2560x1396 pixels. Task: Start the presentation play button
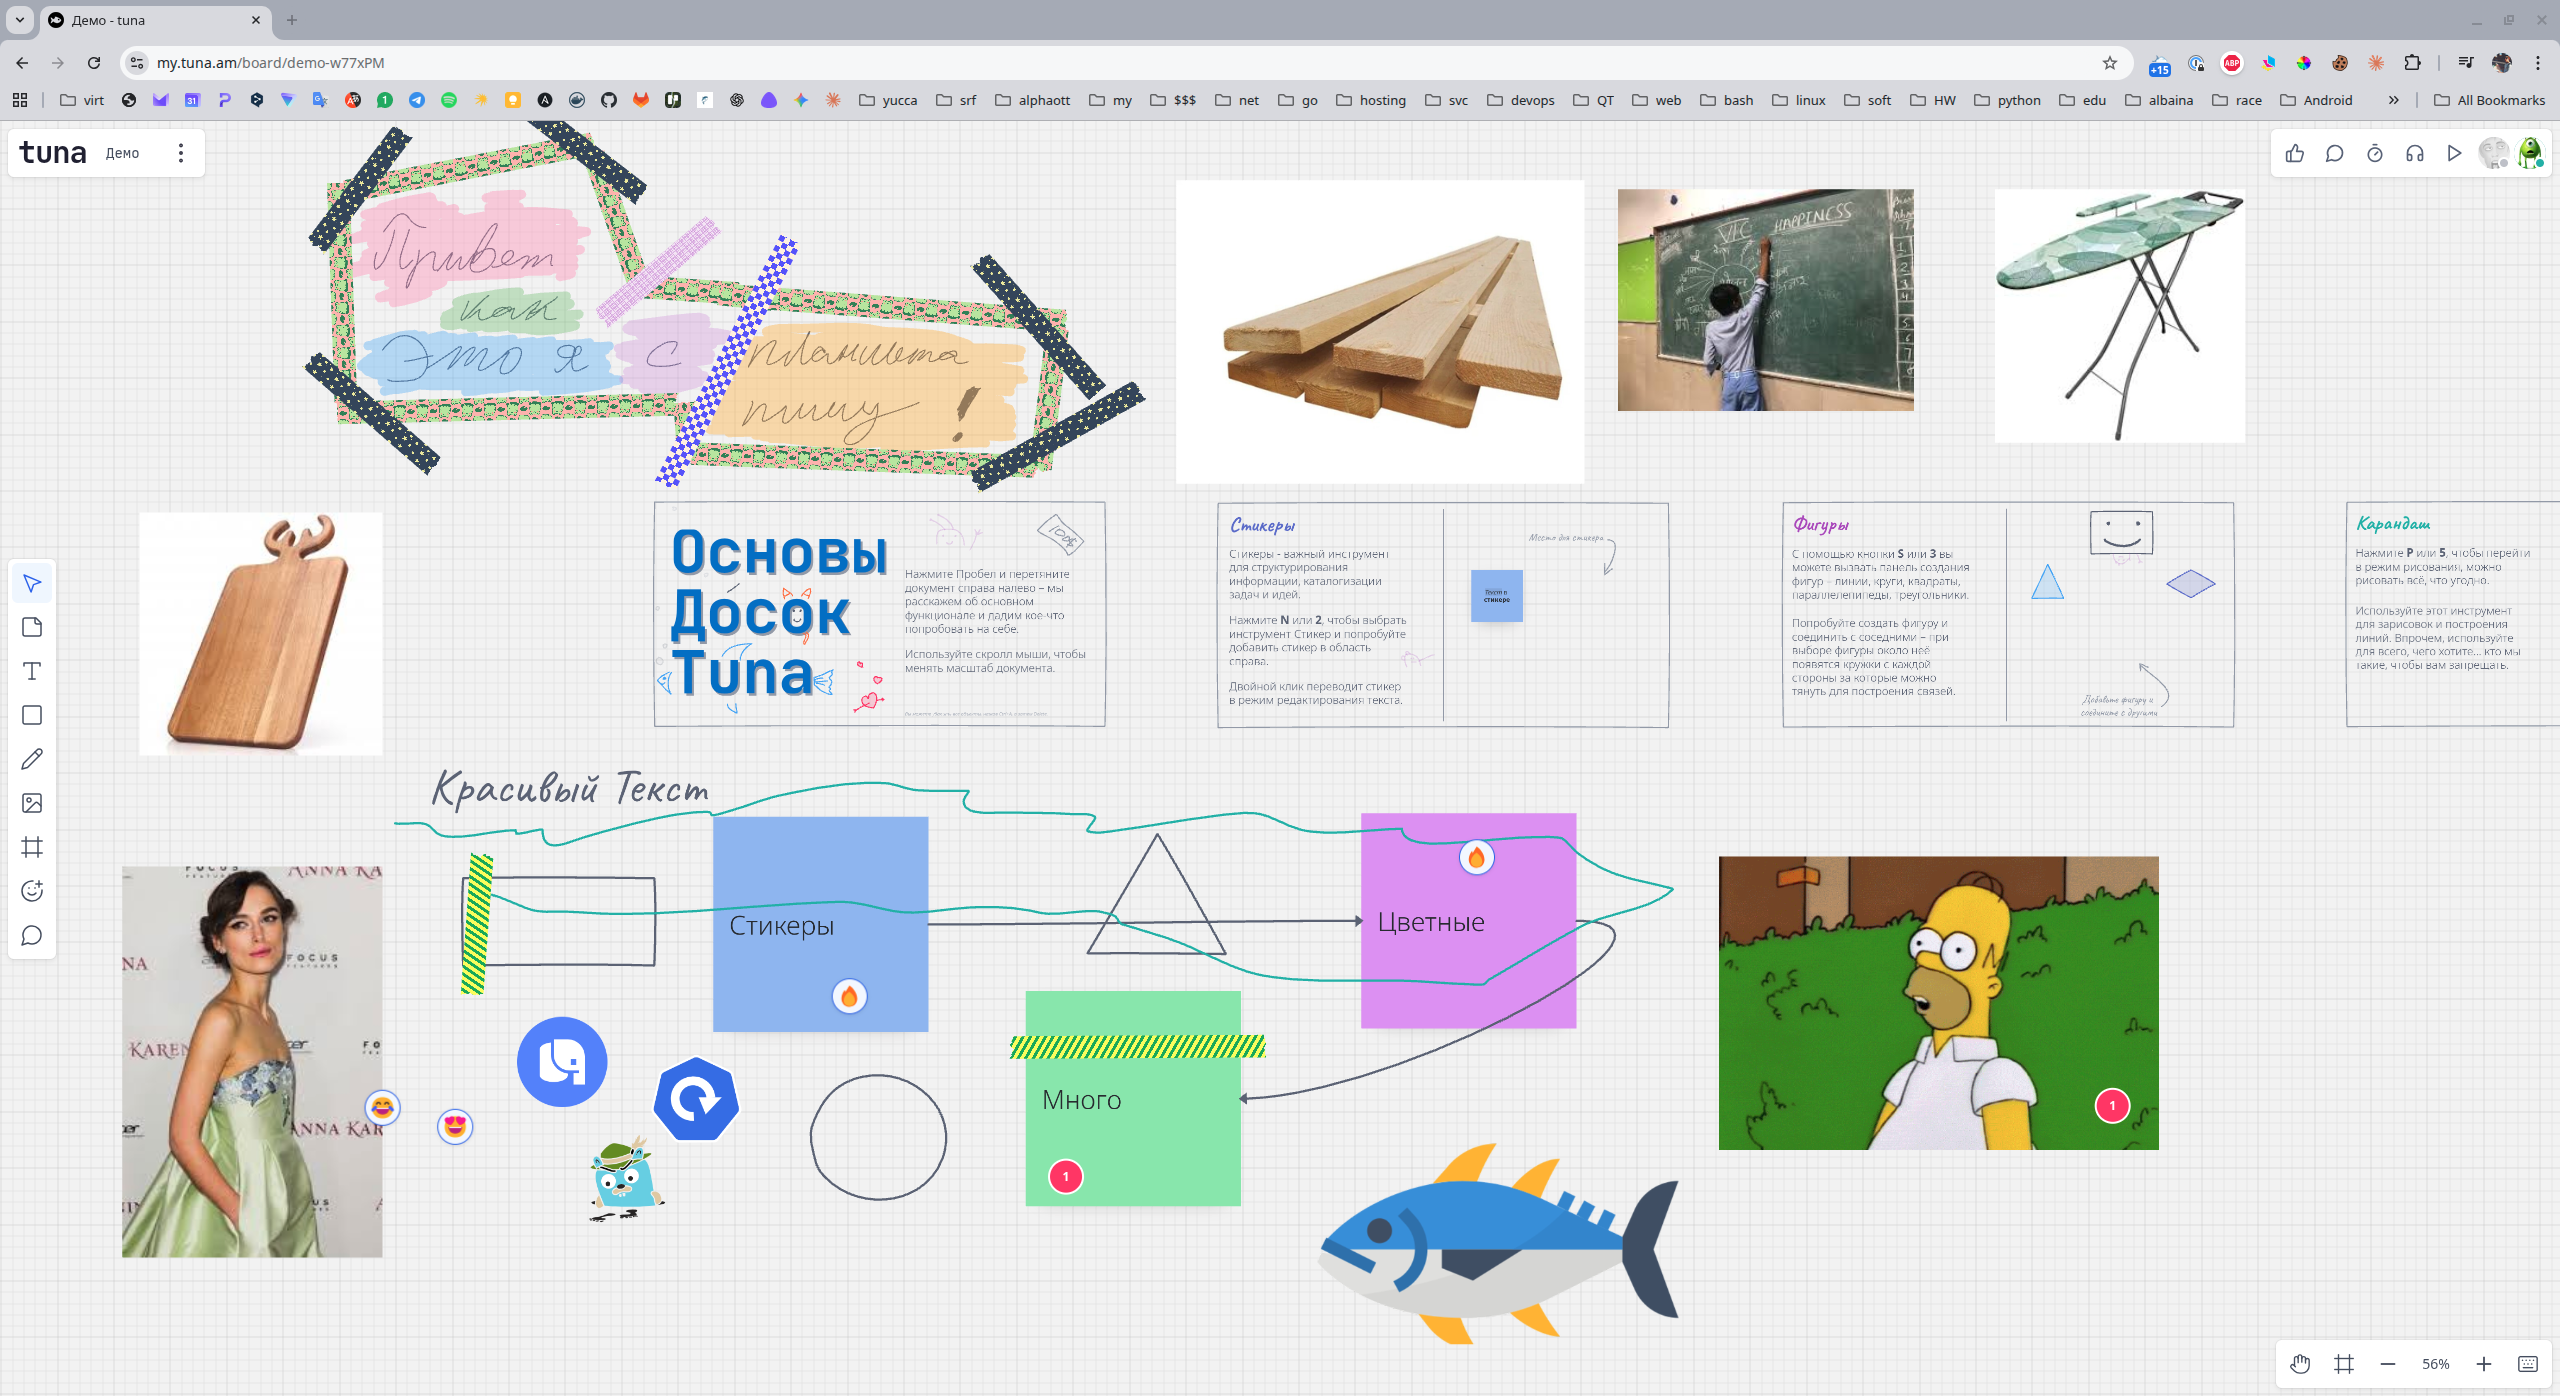tap(2454, 153)
